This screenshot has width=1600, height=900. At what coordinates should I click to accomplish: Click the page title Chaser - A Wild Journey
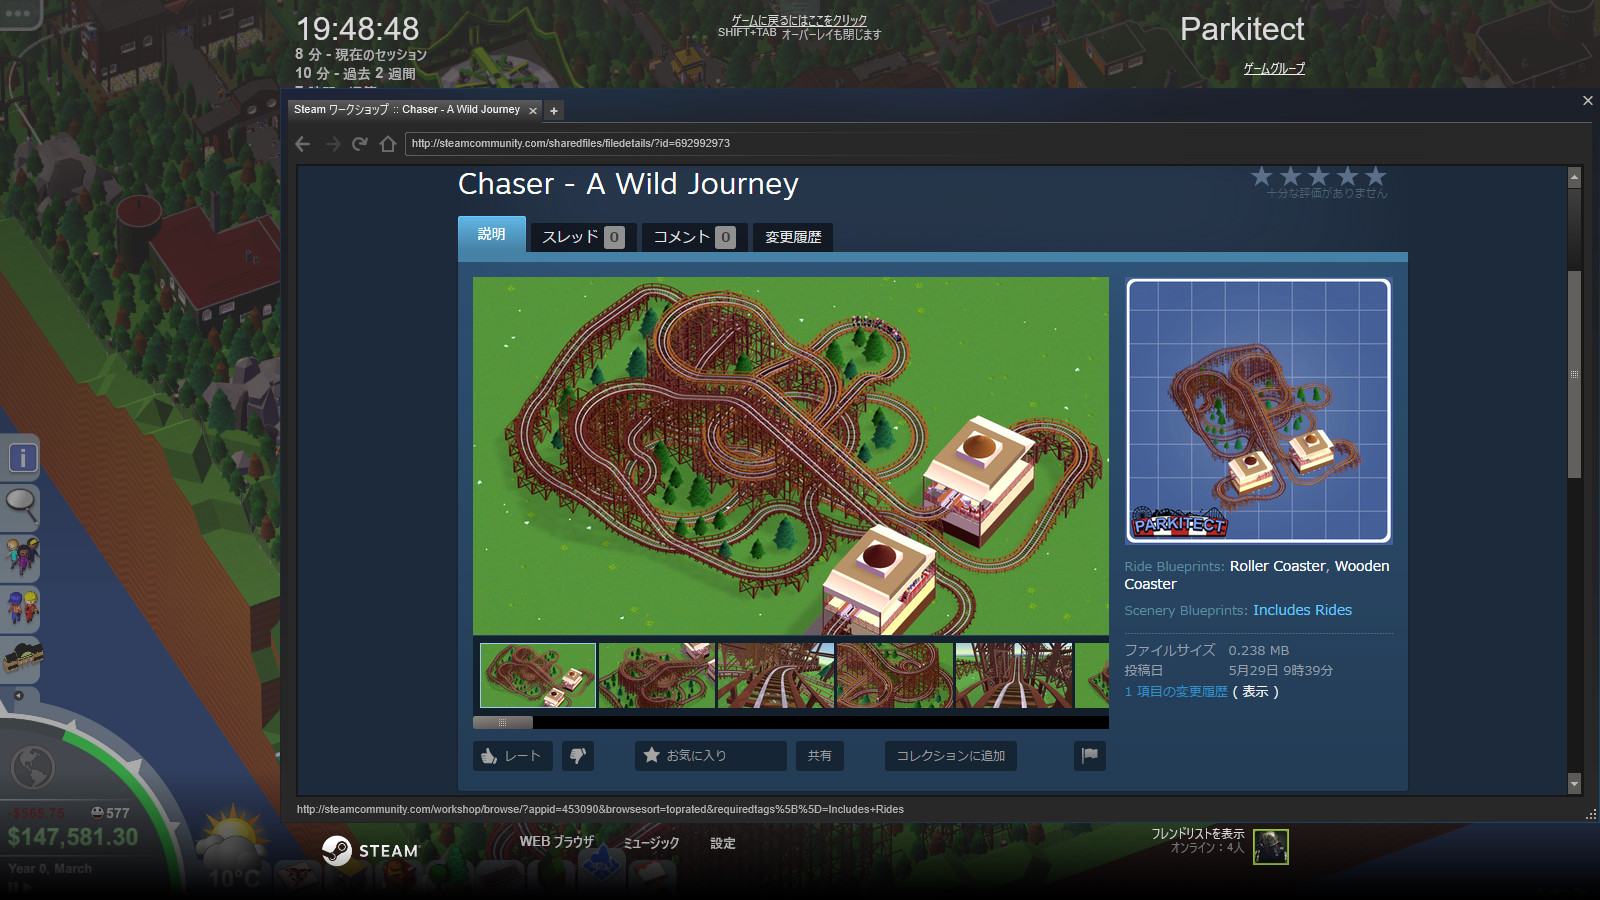[628, 184]
